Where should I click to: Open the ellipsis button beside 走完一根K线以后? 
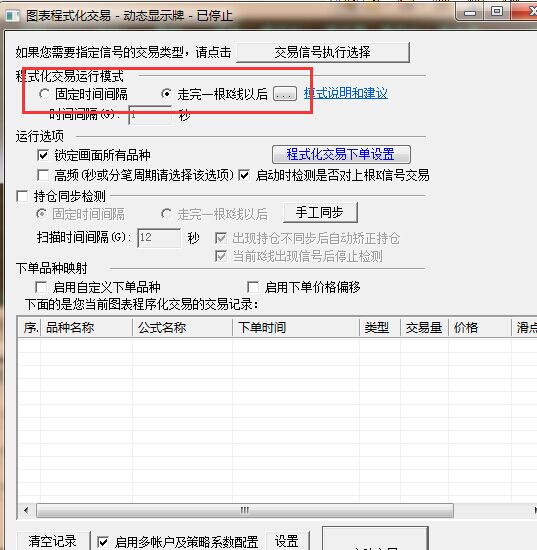point(284,94)
